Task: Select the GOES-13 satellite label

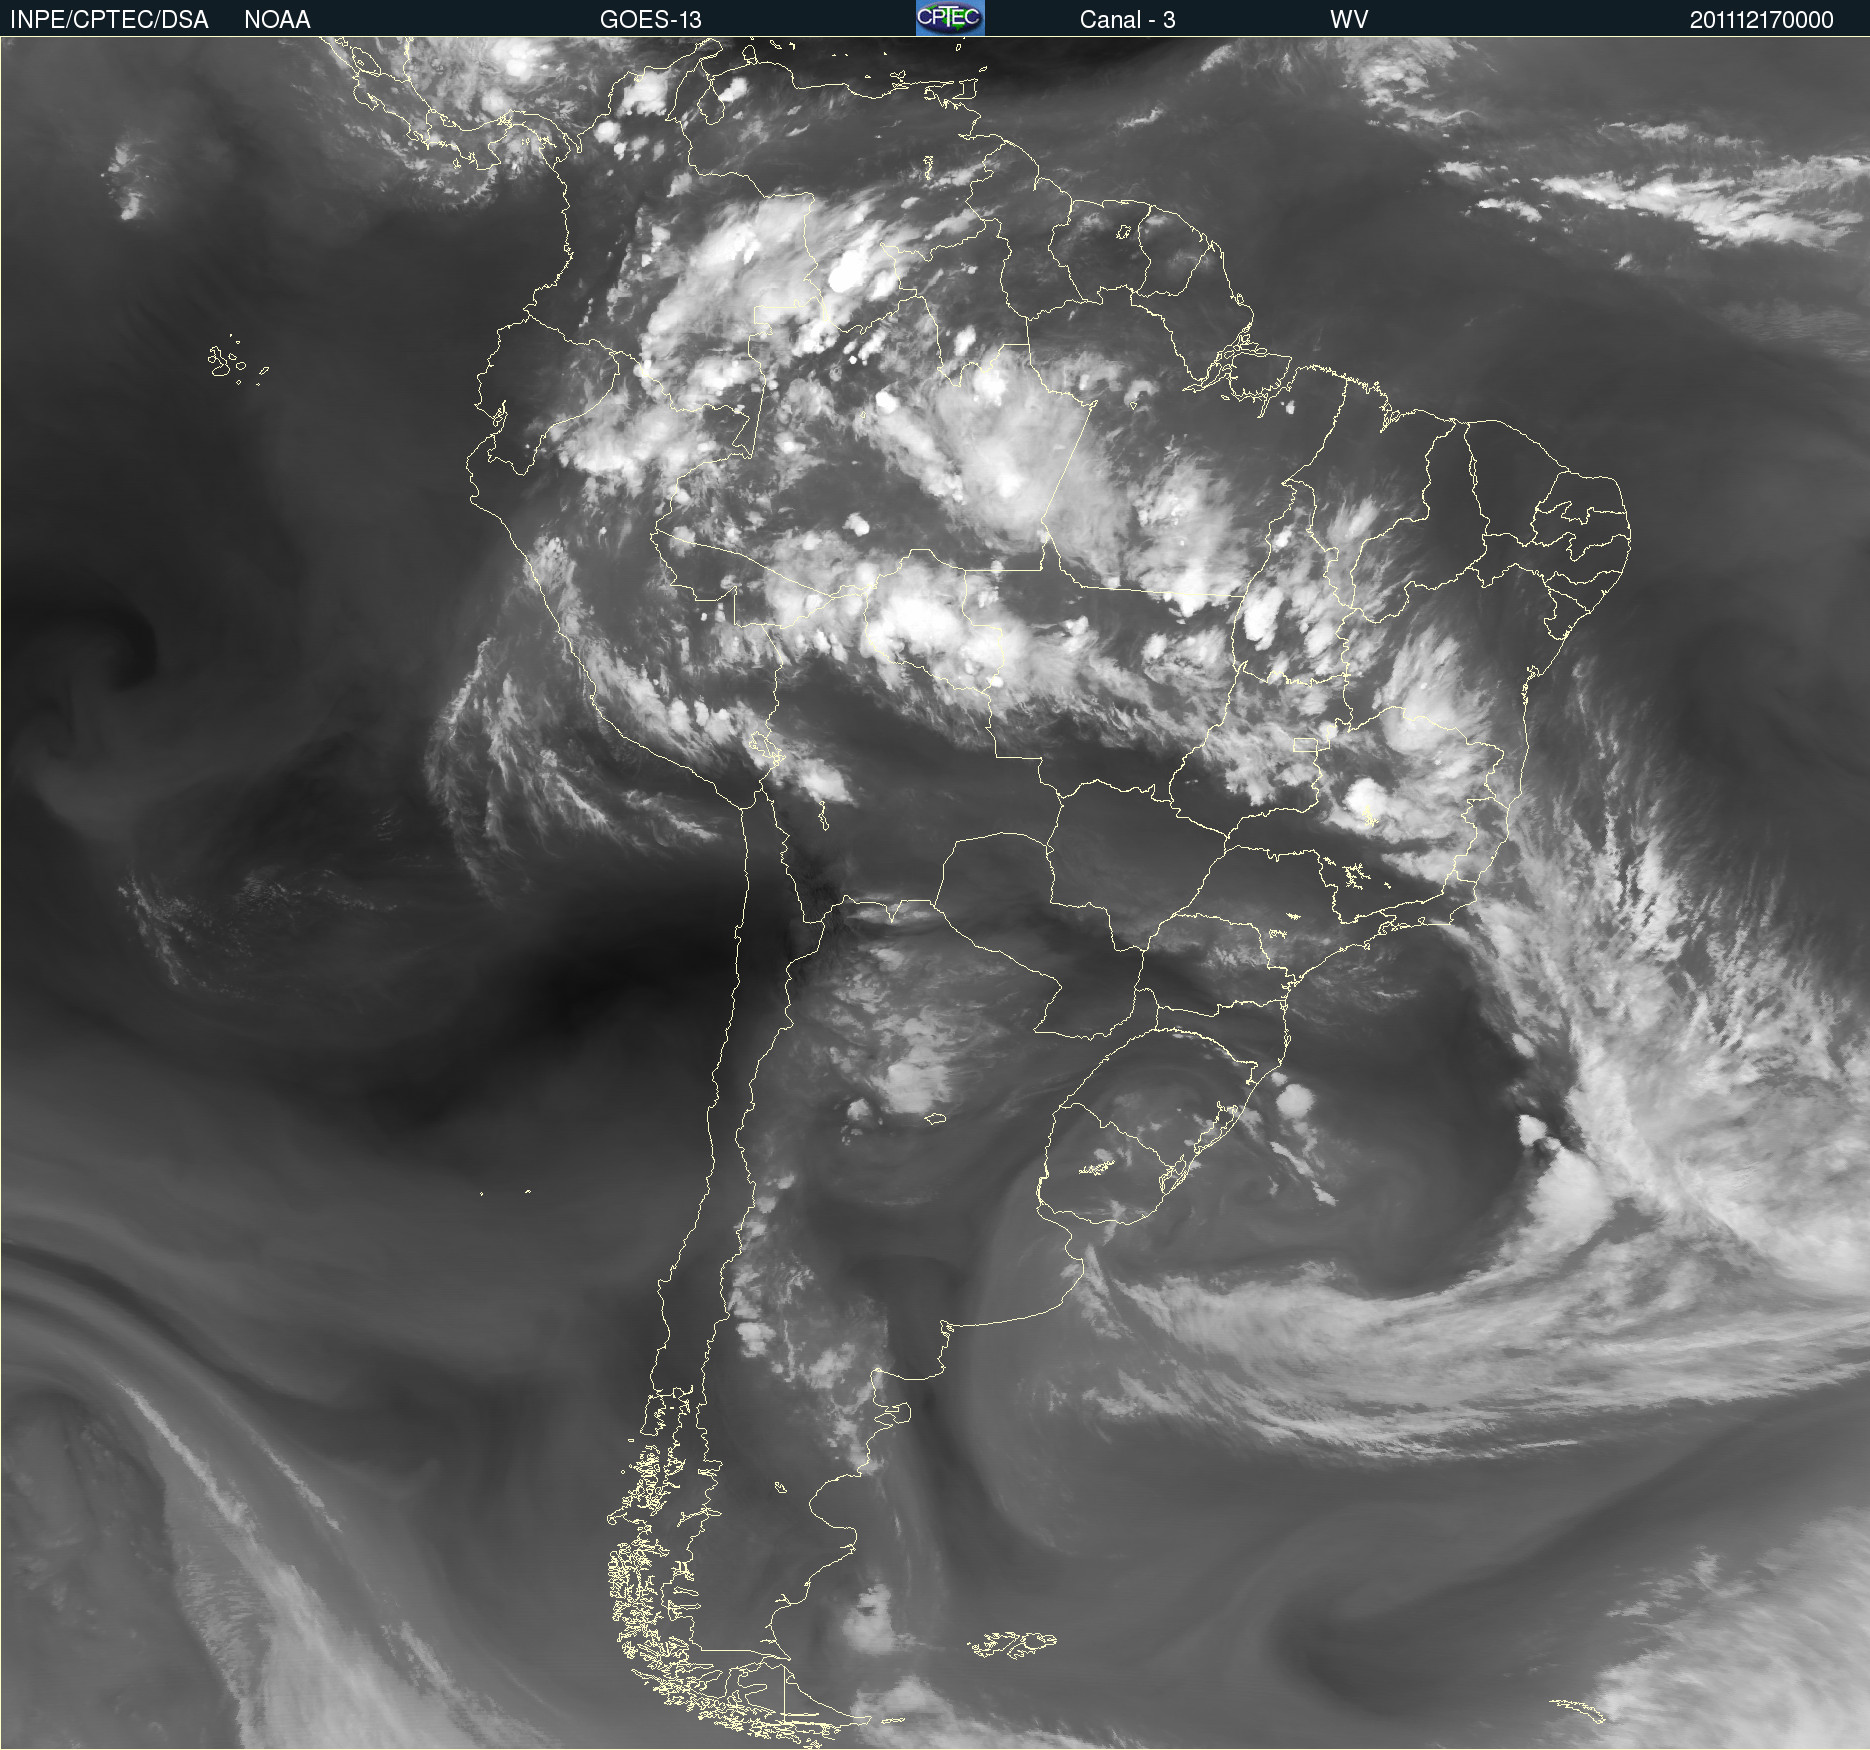Action: pyautogui.click(x=650, y=19)
